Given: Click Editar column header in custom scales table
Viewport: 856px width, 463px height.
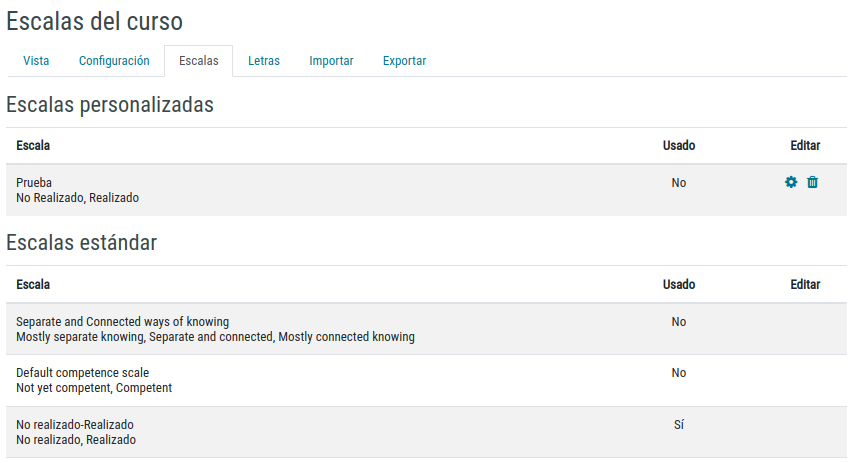Looking at the screenshot, I should pyautogui.click(x=805, y=146).
